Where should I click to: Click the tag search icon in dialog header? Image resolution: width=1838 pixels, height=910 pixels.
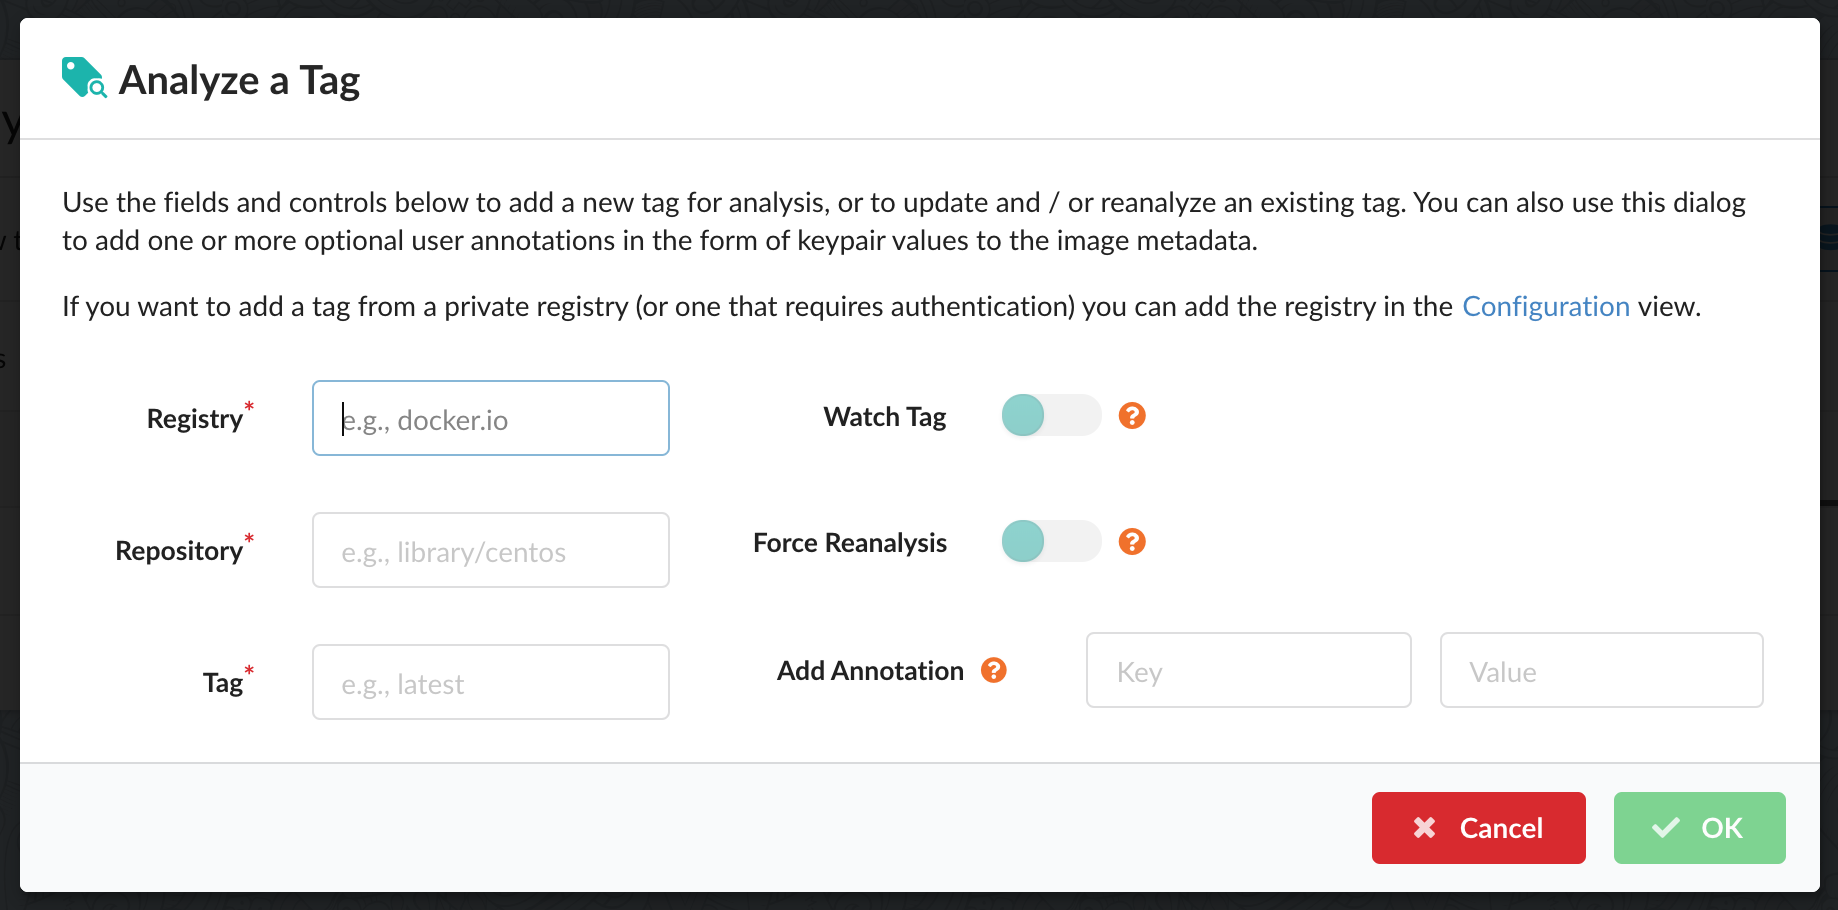[x=84, y=78]
